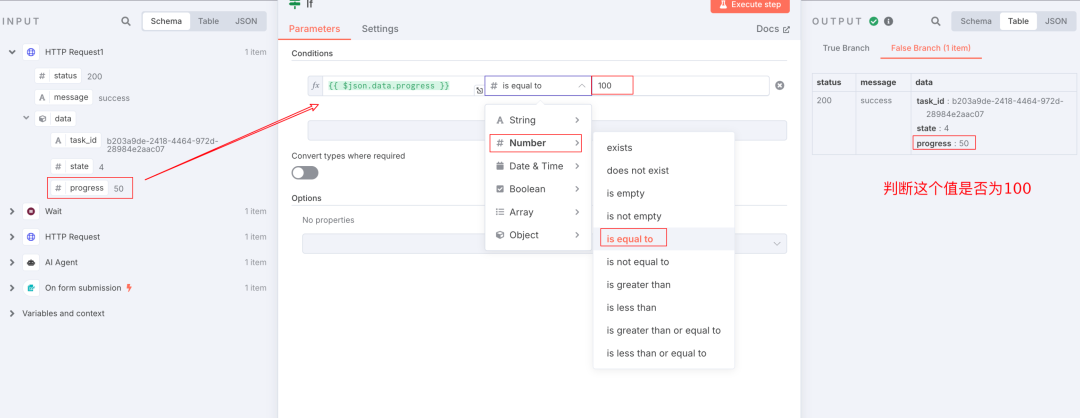Click the Execute step button
This screenshot has width=1080, height=418.
click(750, 5)
